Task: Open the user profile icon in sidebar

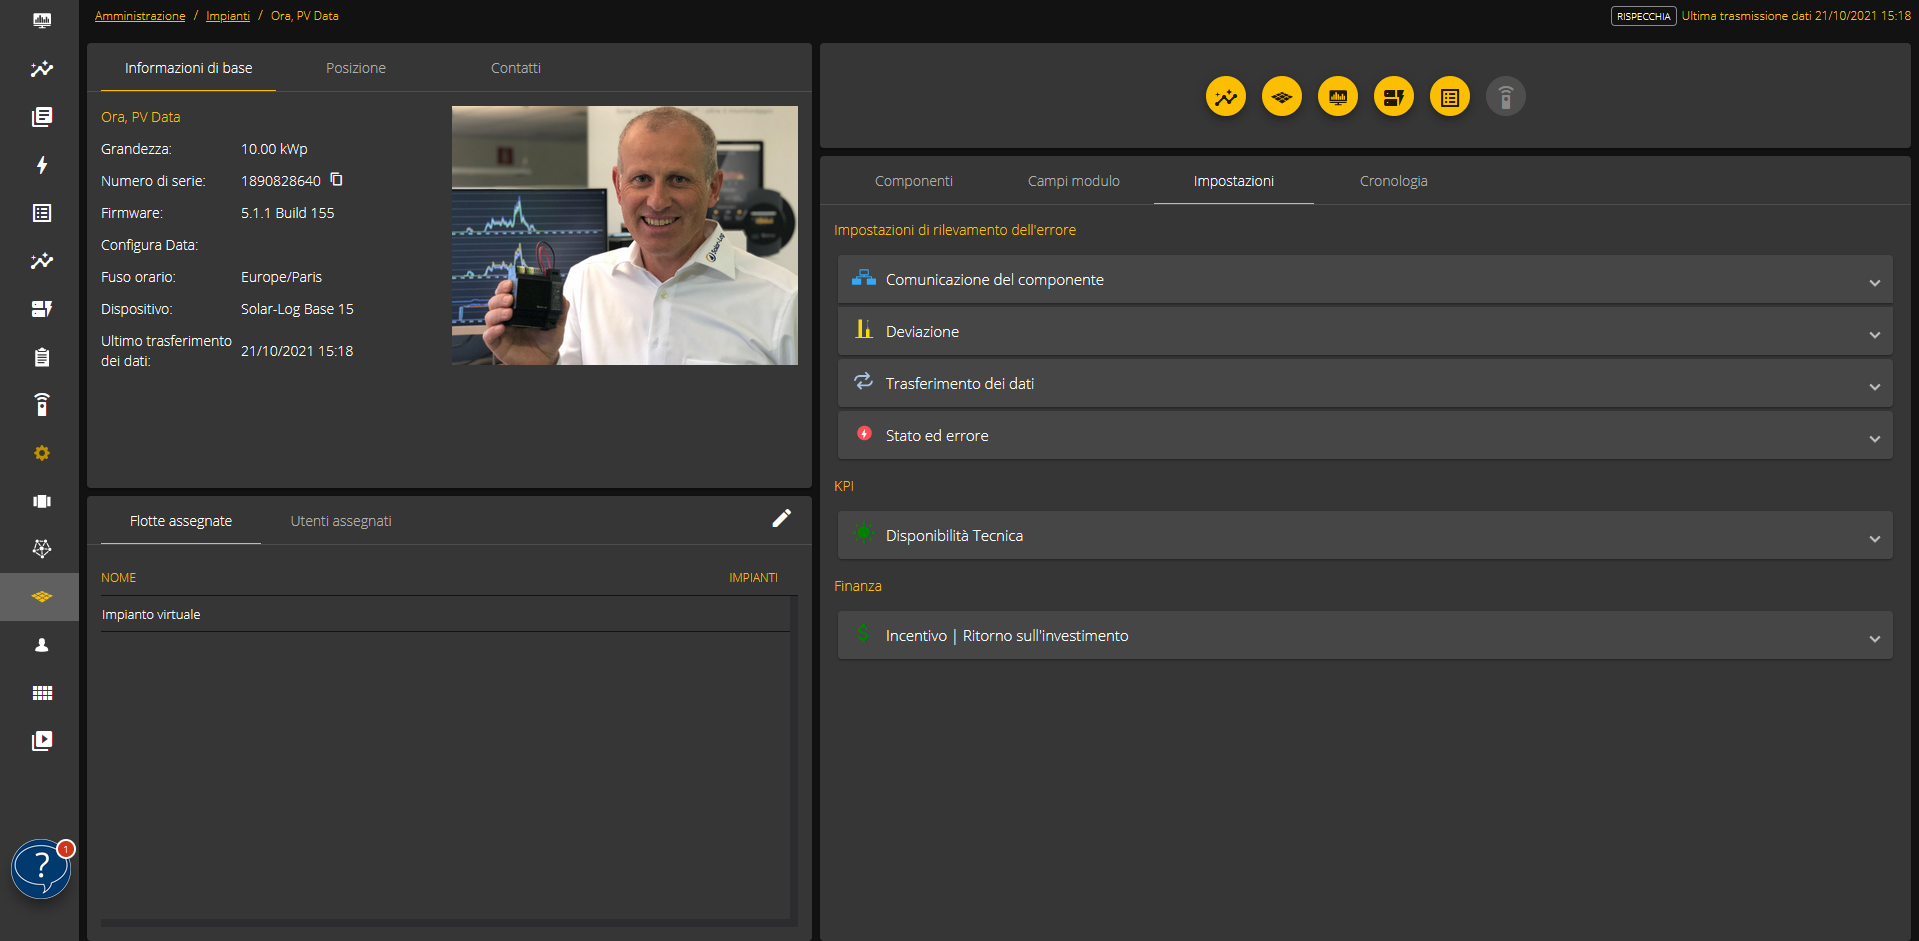Action: (42, 645)
